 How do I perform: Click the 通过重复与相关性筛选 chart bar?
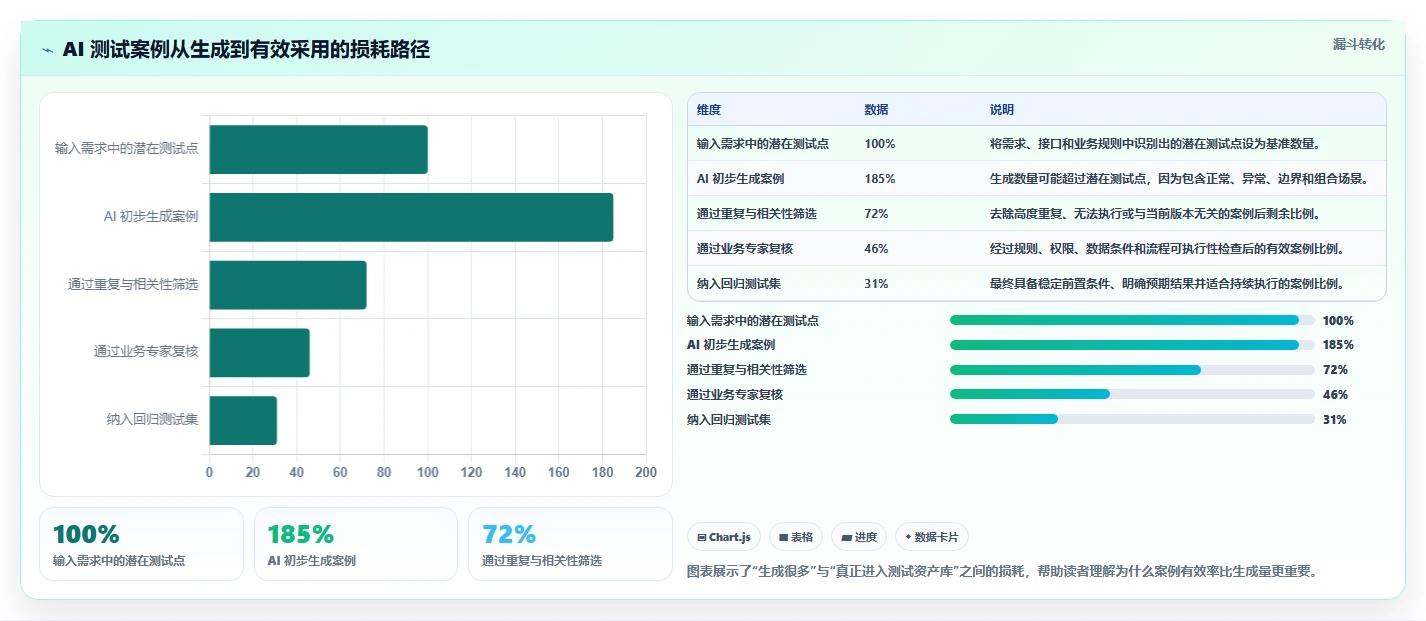[288, 285]
